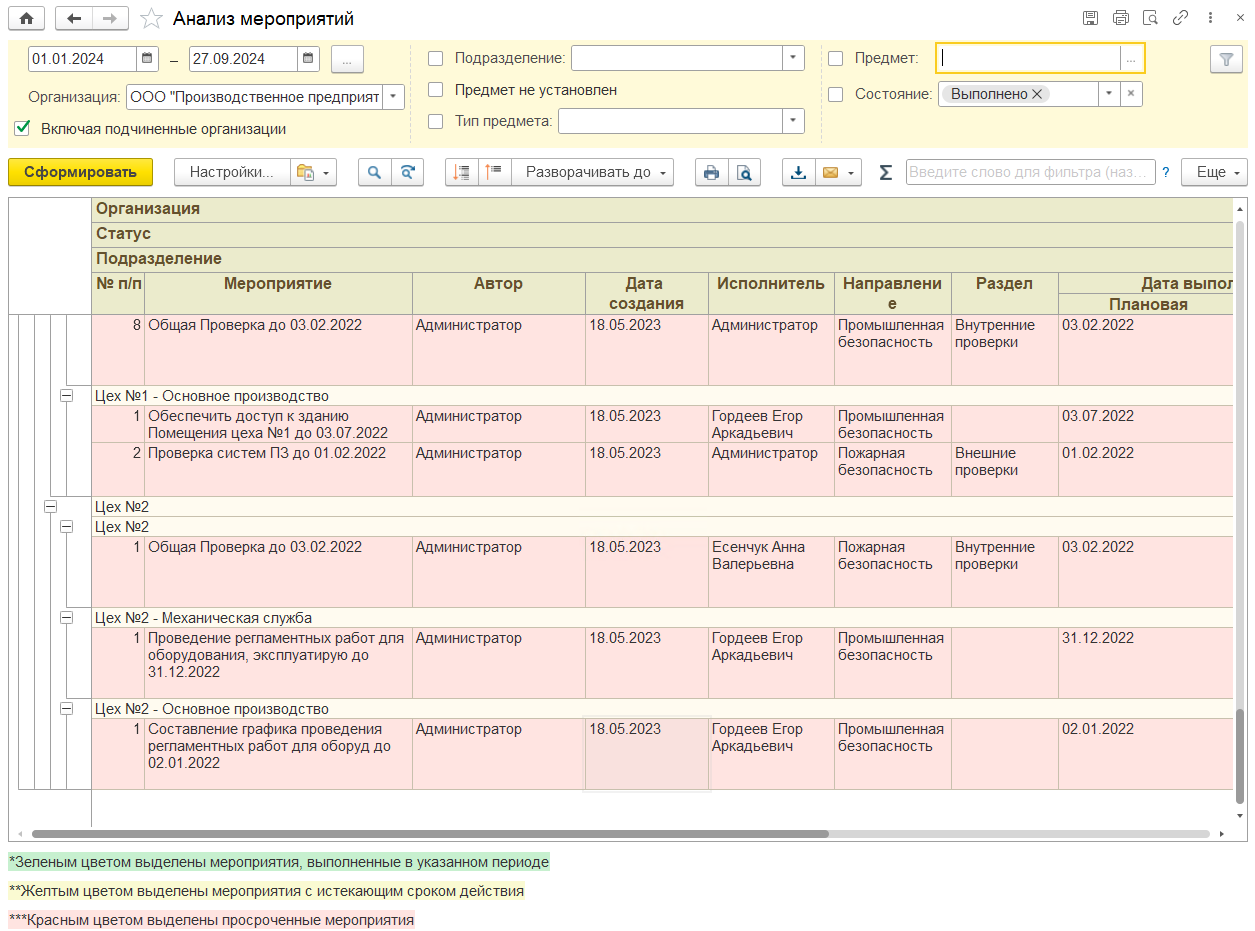Screen dimensions: 1255x931
Task: Open Настройки... button
Action: (x=231, y=172)
